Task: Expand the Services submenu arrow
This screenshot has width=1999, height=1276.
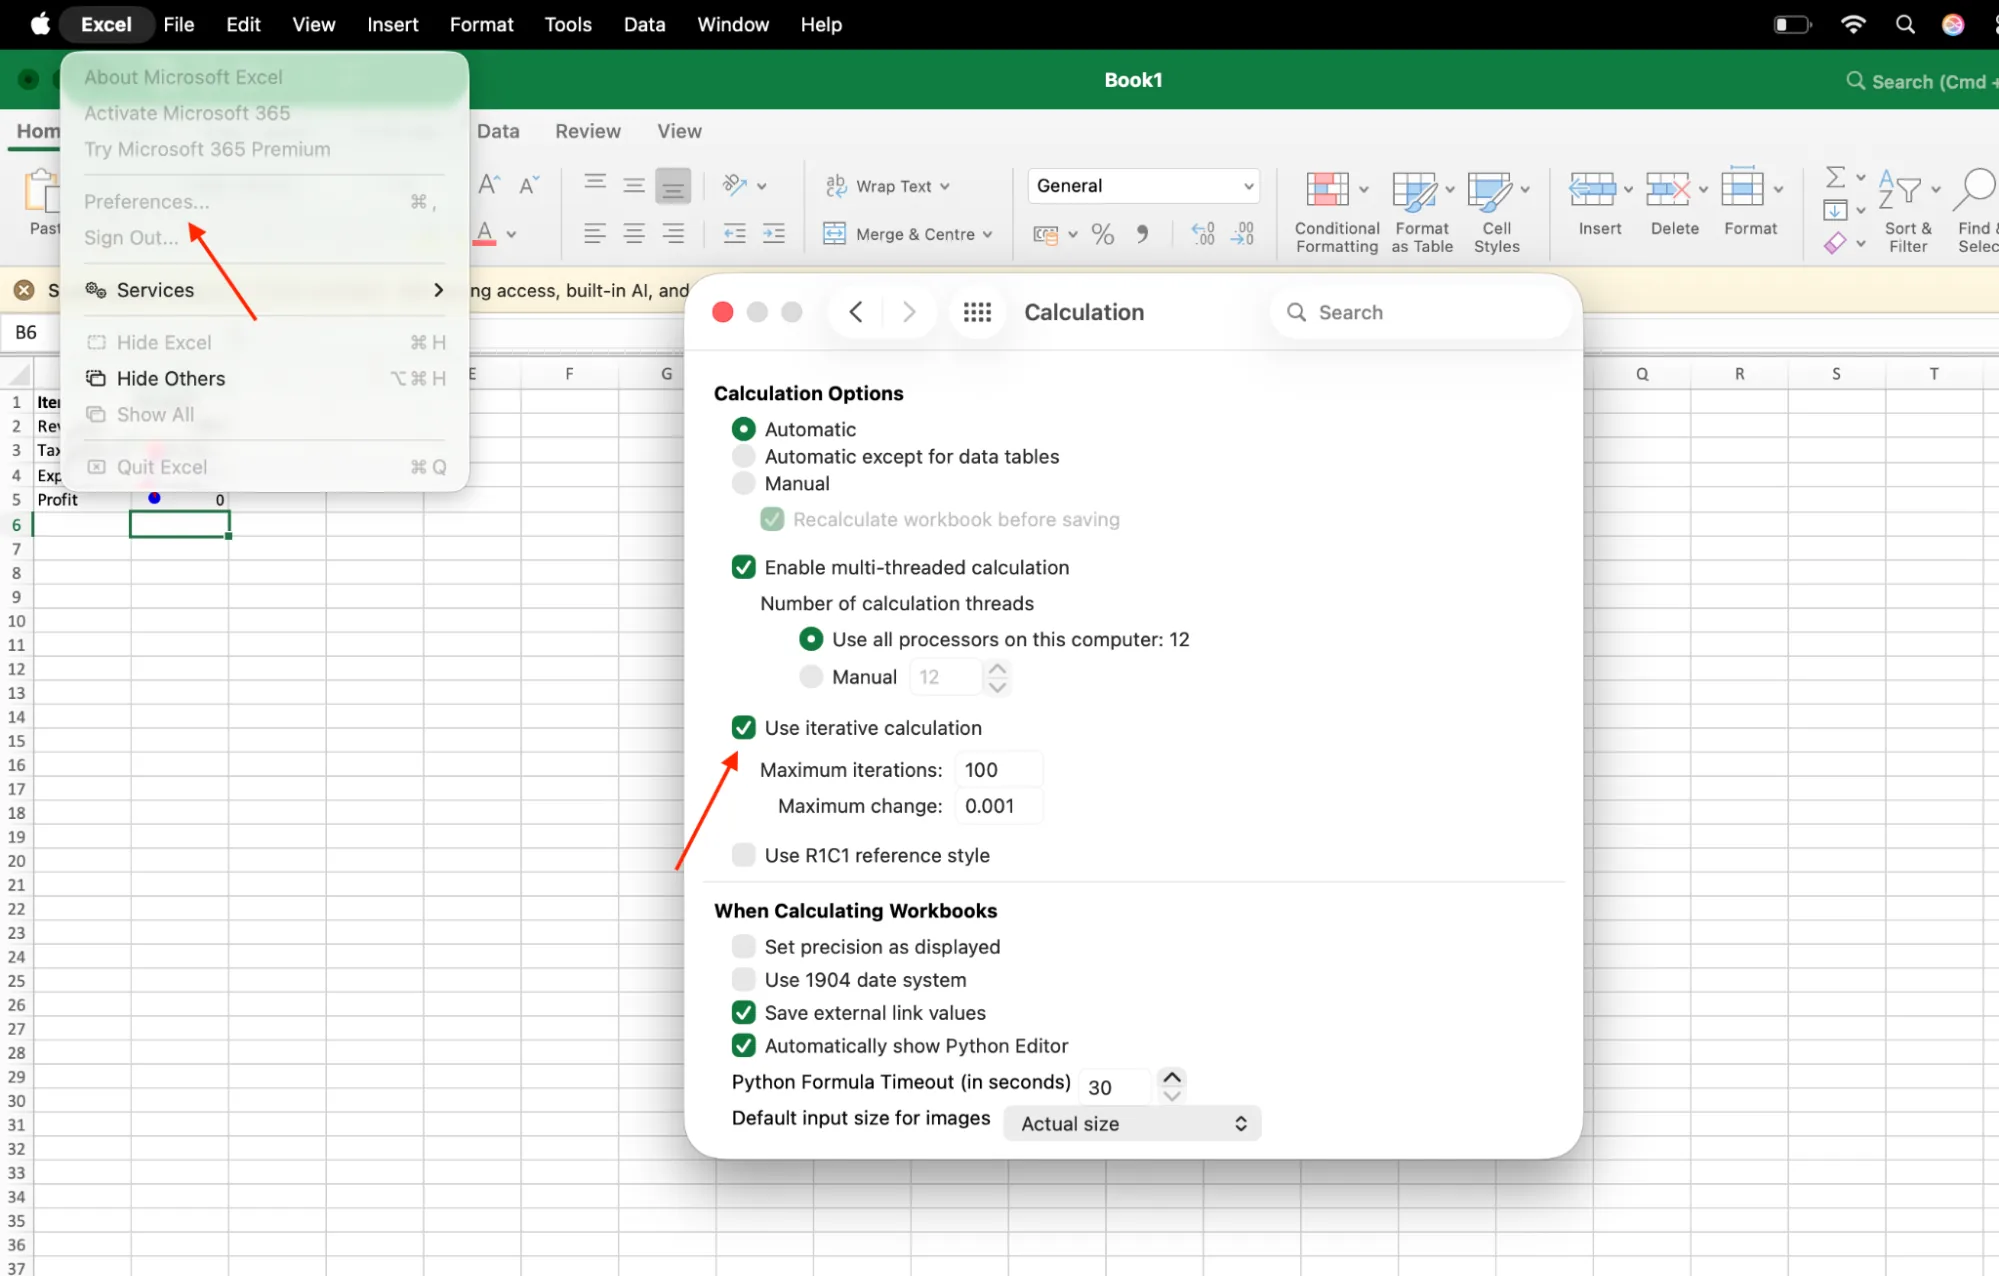Action: (438, 290)
